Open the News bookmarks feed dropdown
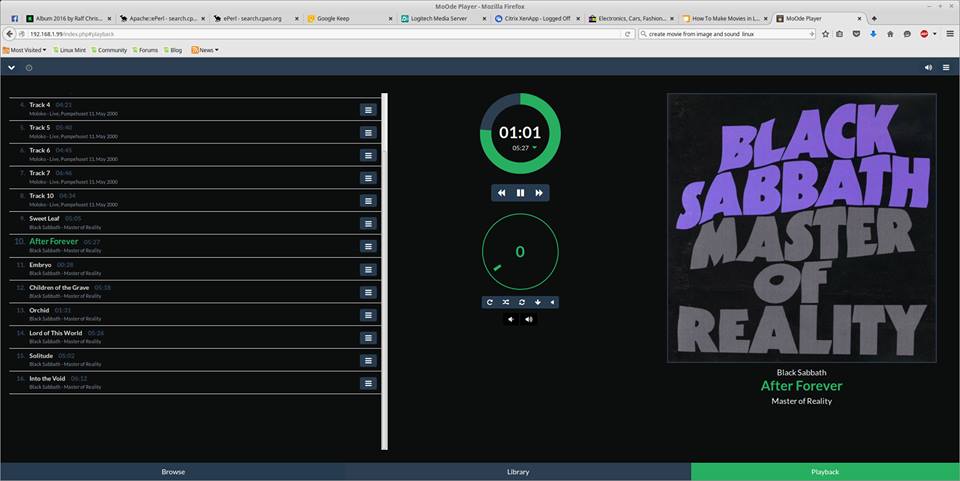This screenshot has width=960, height=481. point(204,50)
